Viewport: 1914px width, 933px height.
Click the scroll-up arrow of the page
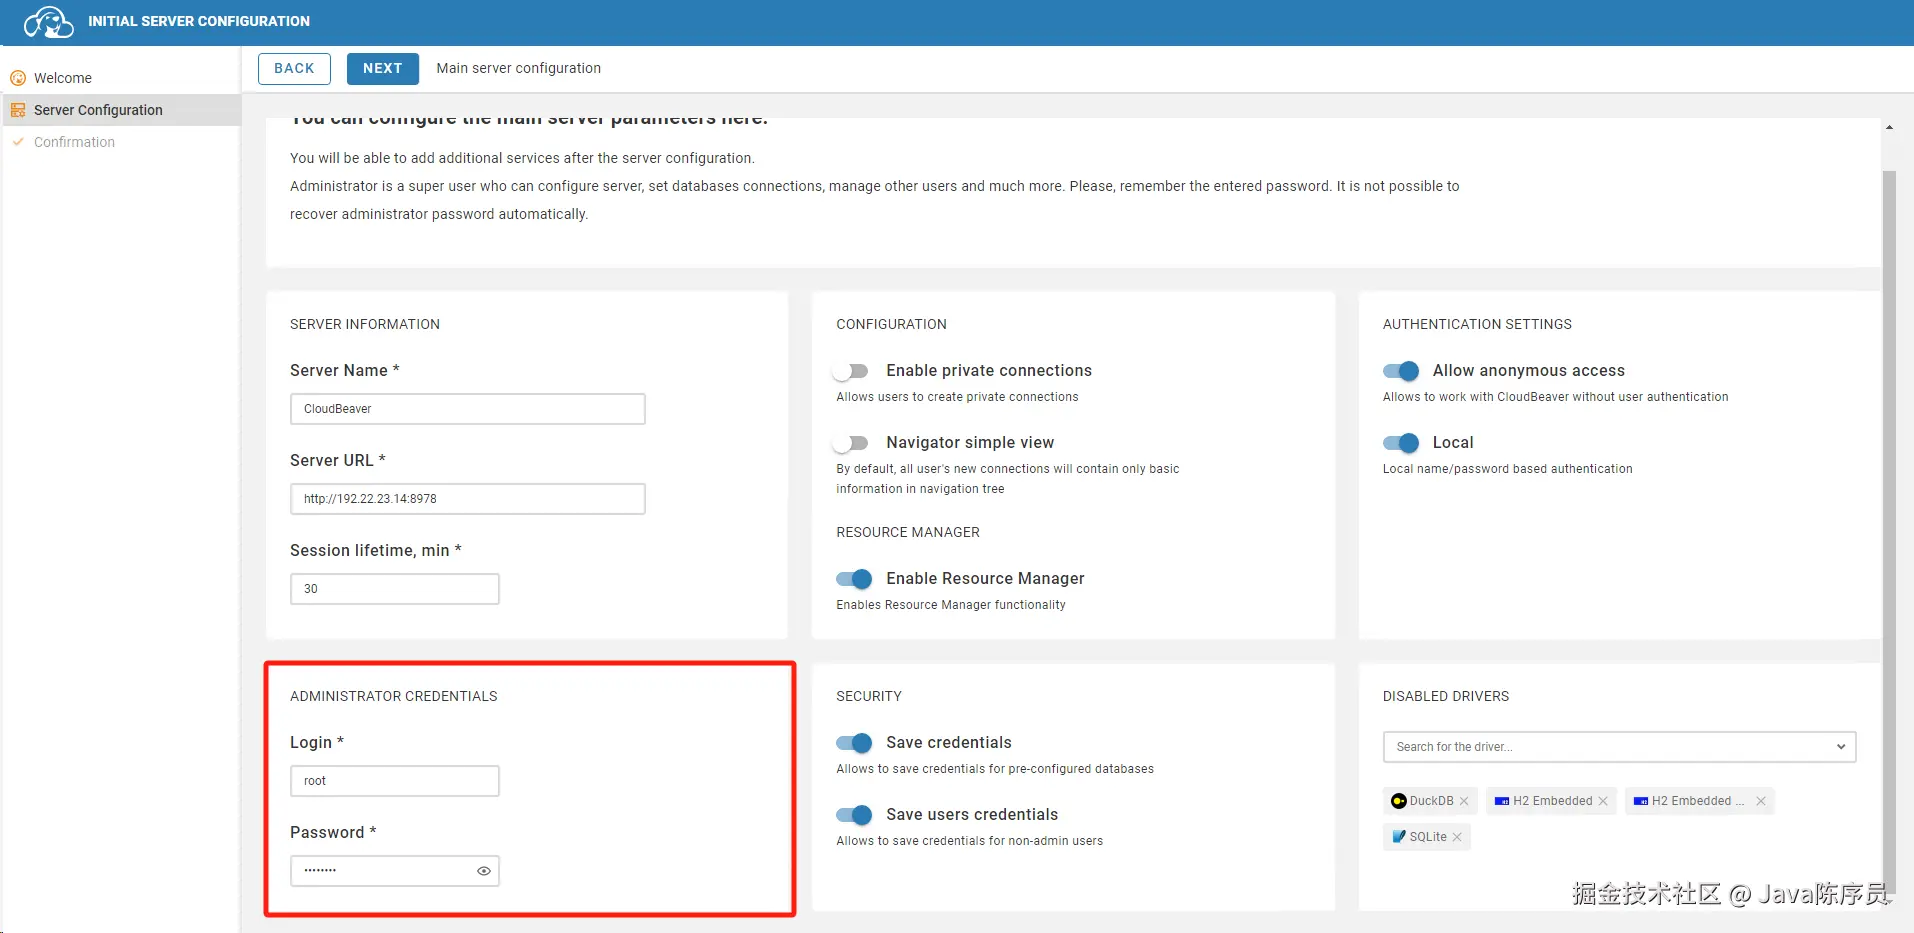click(1889, 127)
